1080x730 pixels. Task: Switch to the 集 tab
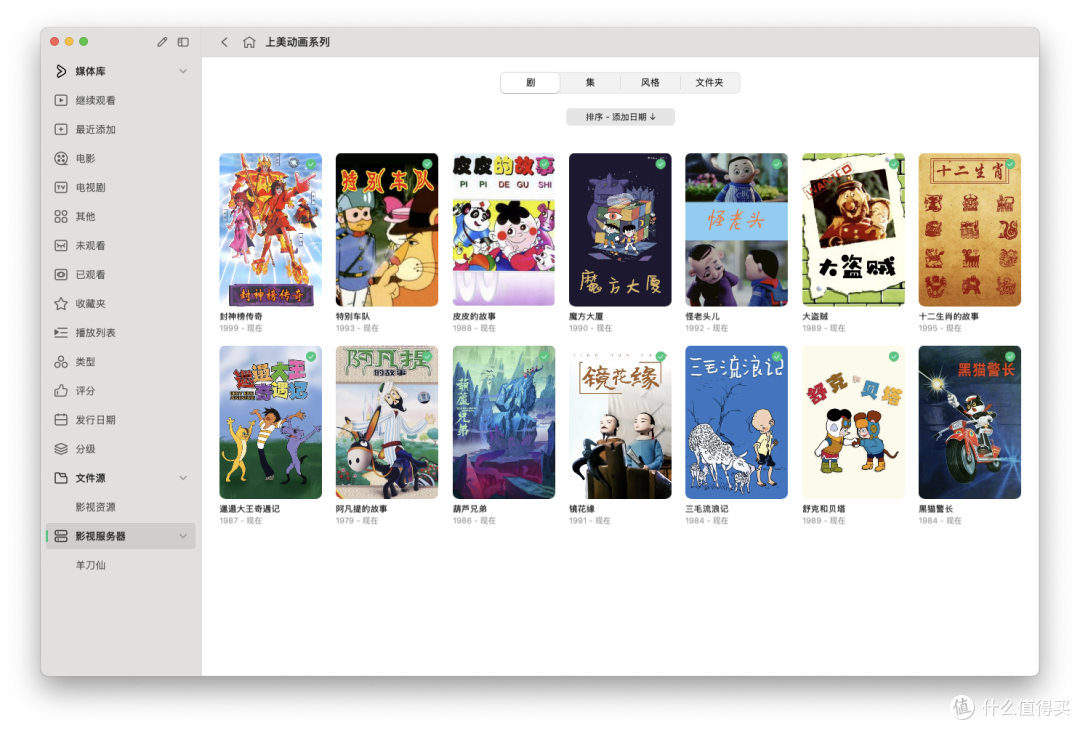click(590, 82)
